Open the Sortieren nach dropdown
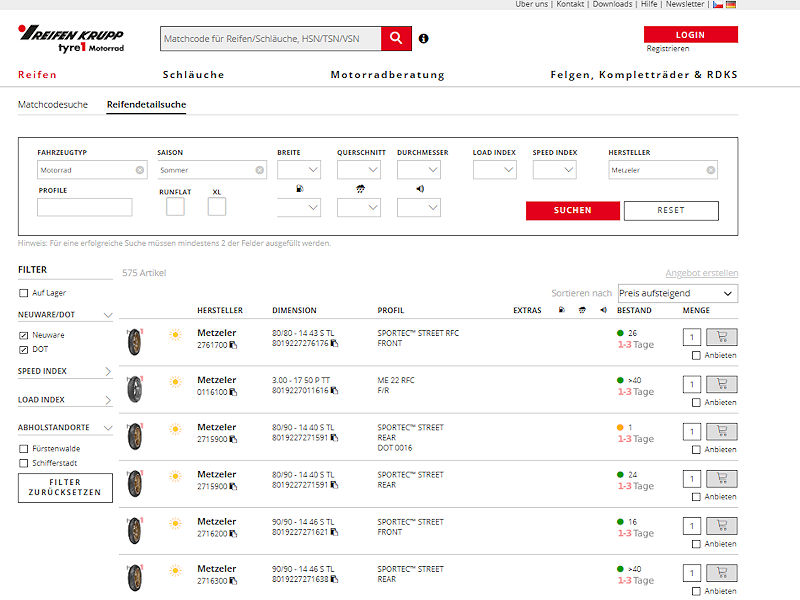 [678, 293]
